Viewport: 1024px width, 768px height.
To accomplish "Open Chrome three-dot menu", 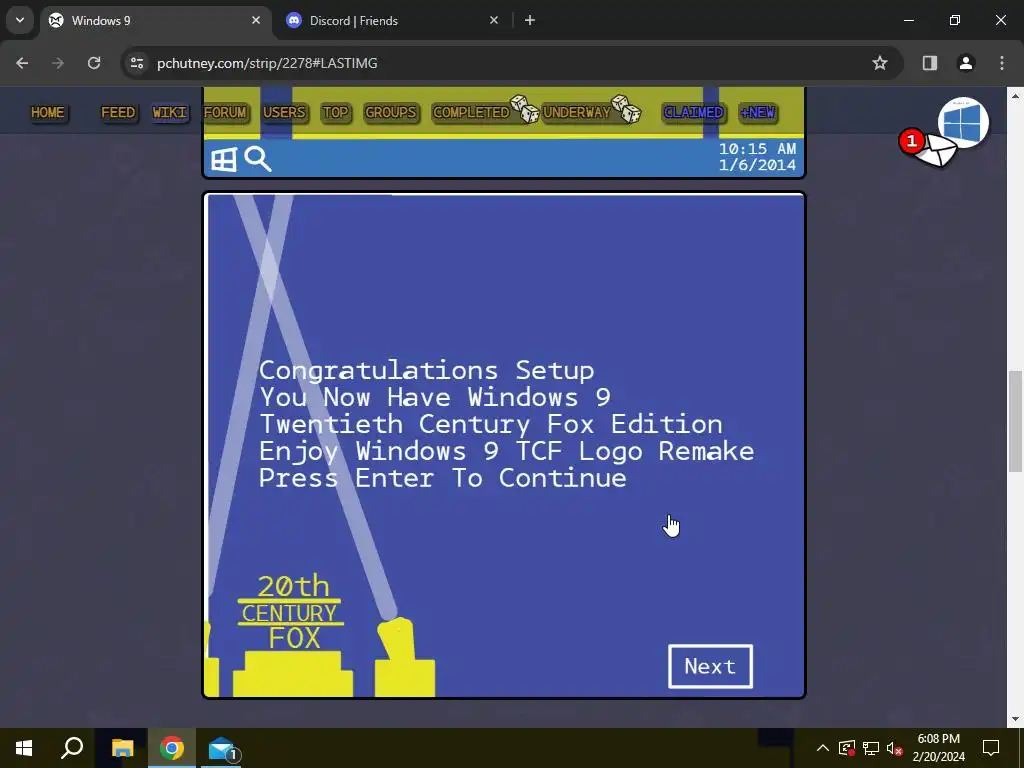I will pyautogui.click(x=1002, y=63).
